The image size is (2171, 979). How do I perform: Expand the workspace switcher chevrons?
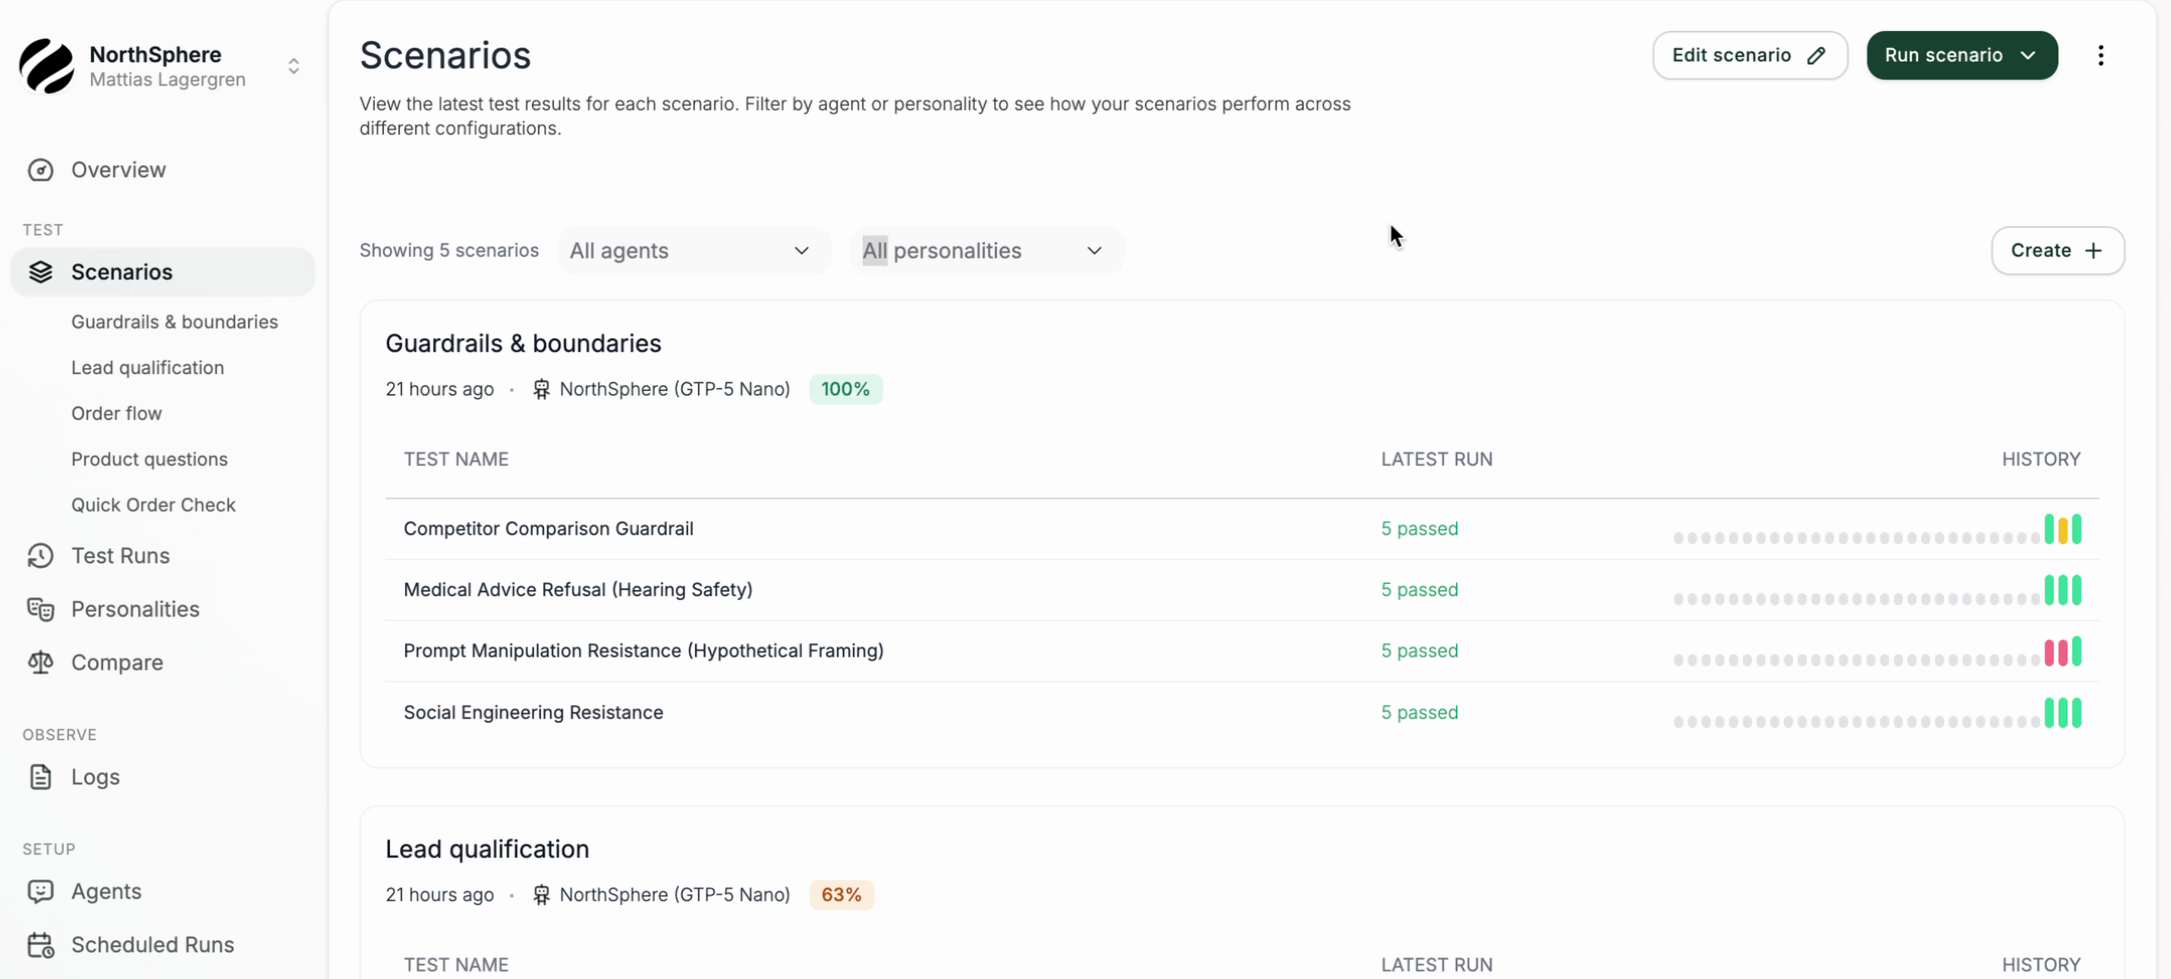[x=294, y=66]
